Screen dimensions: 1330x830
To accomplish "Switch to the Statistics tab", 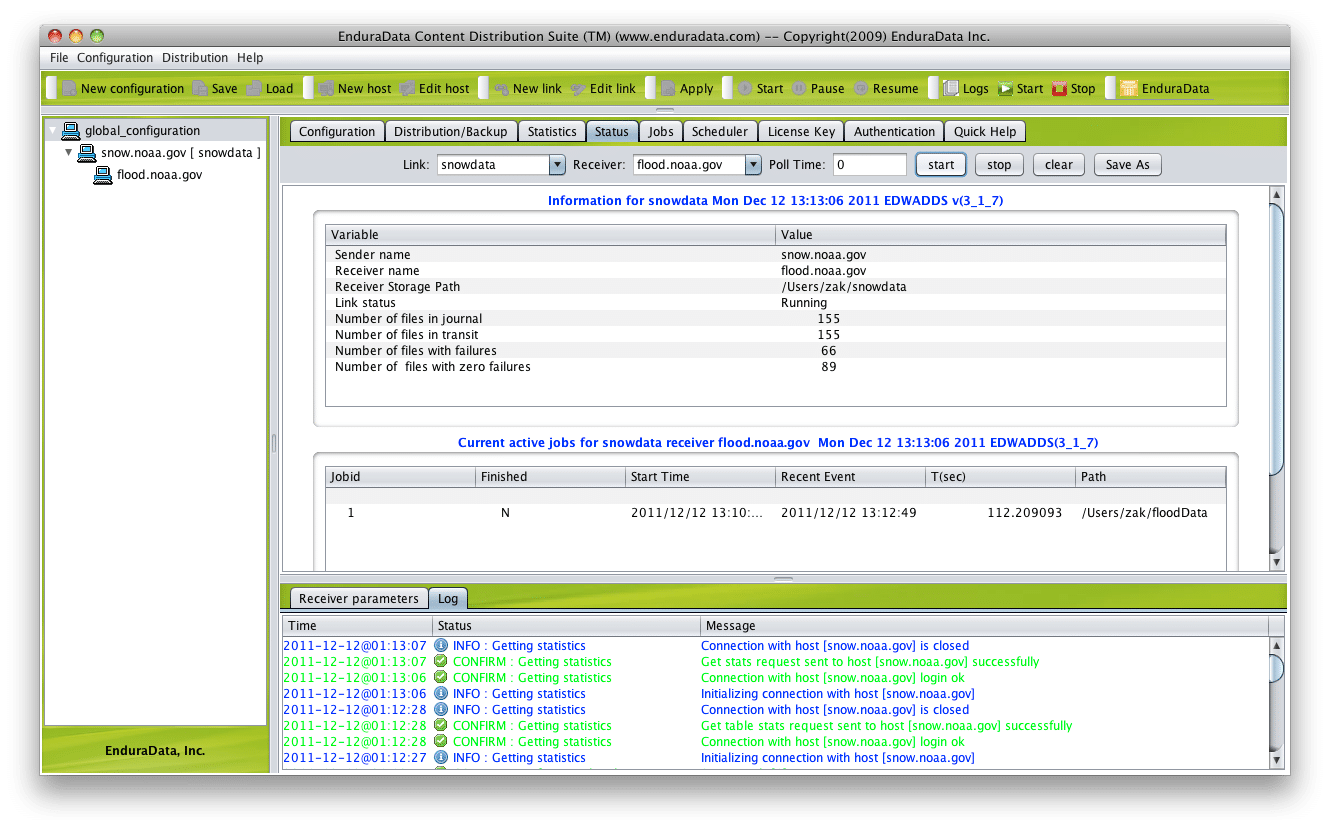I will (552, 132).
